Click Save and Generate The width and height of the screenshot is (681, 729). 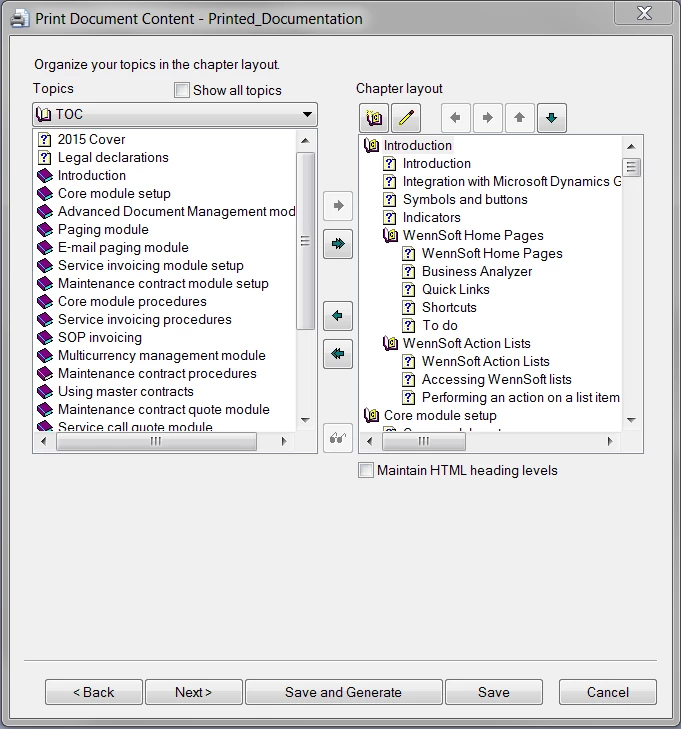pyautogui.click(x=344, y=692)
